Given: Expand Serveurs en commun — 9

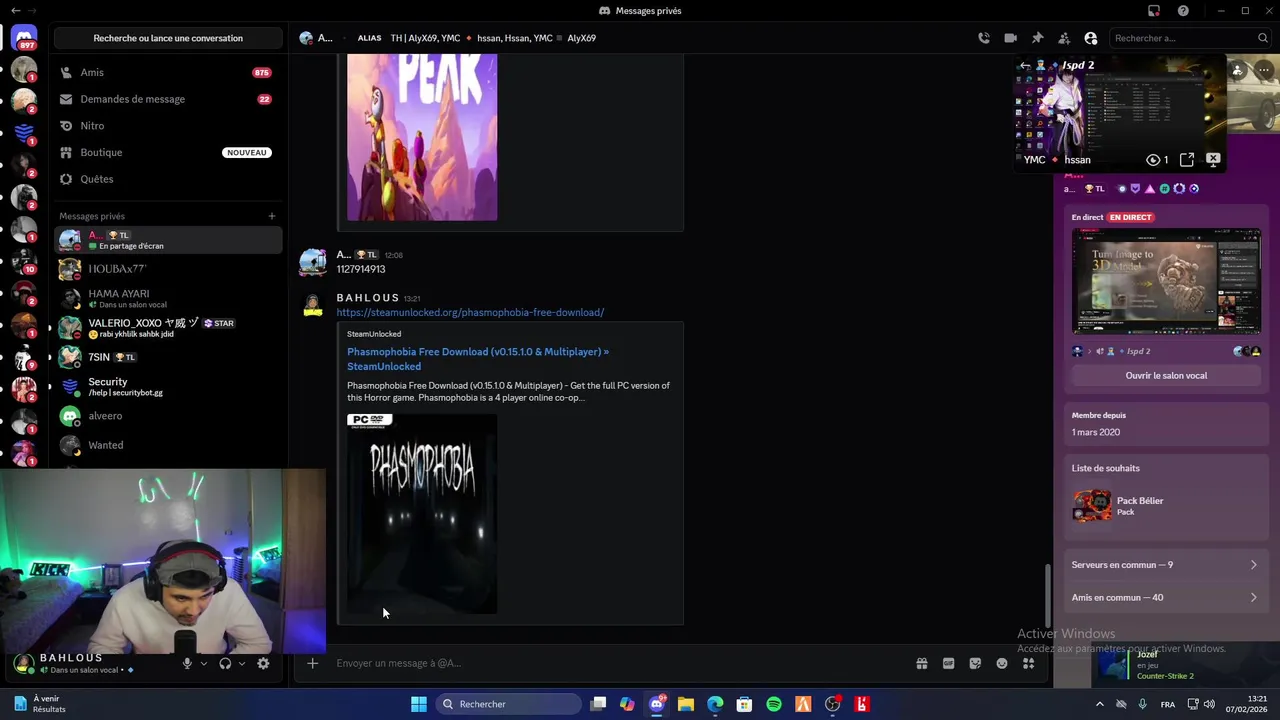Looking at the screenshot, I should click(1165, 565).
